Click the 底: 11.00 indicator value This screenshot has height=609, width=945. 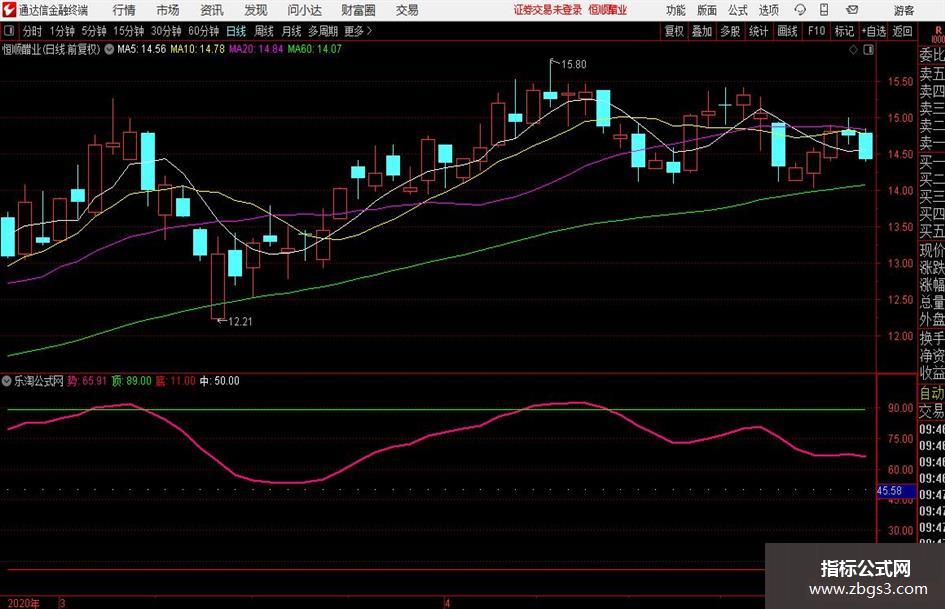175,380
